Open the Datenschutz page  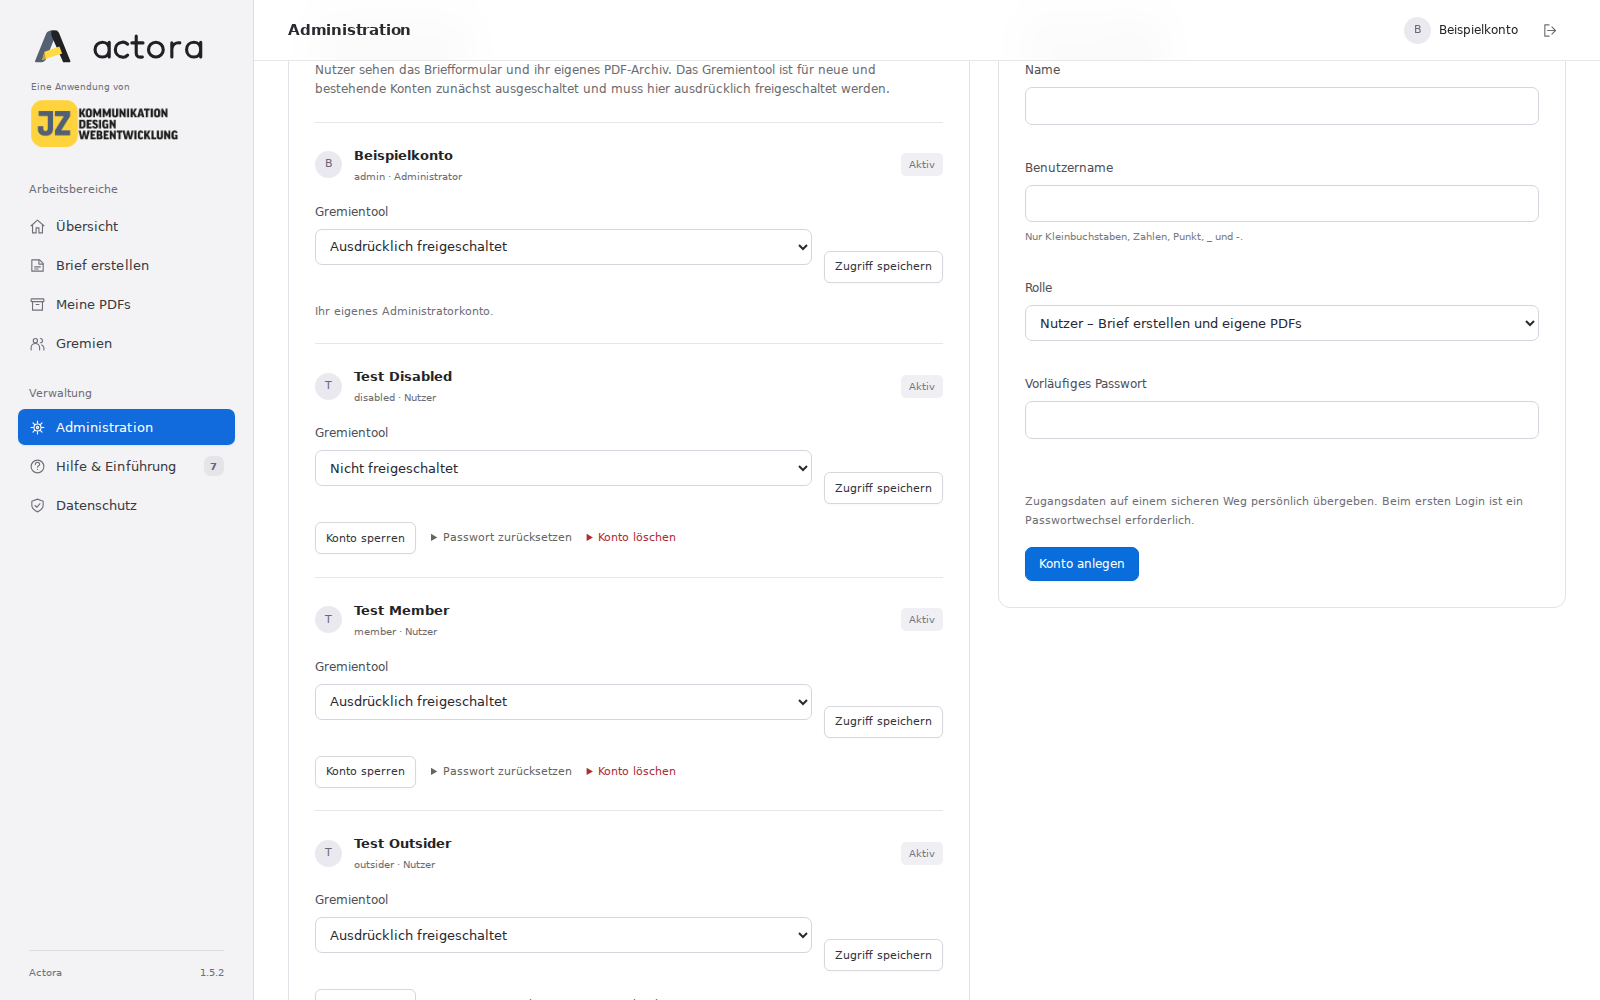[126, 506]
